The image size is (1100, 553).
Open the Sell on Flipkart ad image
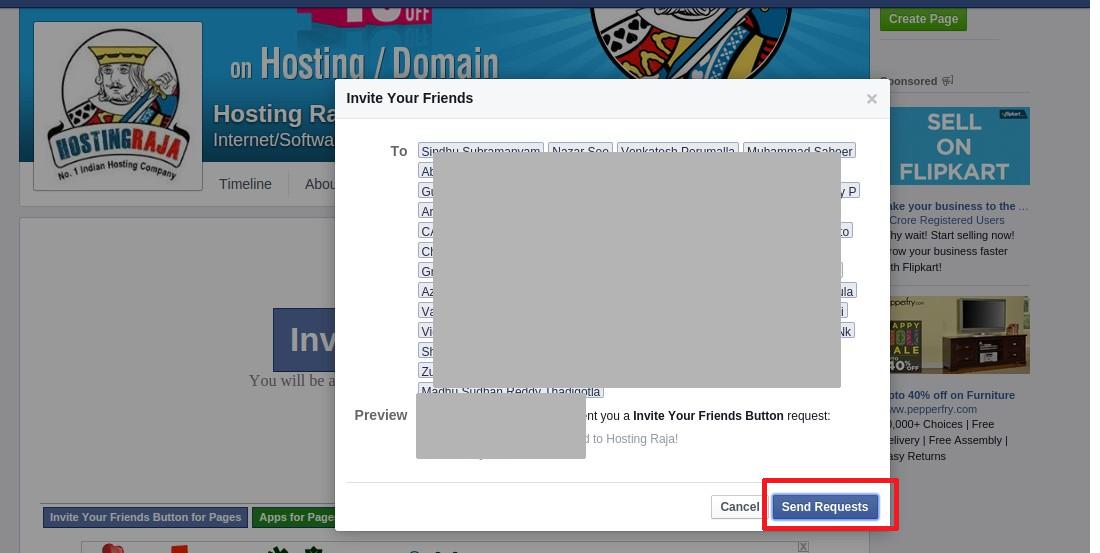(x=959, y=146)
